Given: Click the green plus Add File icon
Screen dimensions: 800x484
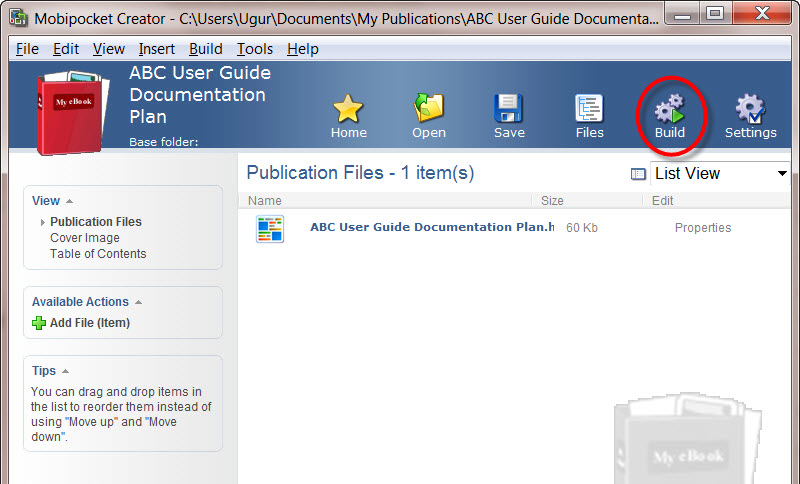Looking at the screenshot, I should coord(39,323).
